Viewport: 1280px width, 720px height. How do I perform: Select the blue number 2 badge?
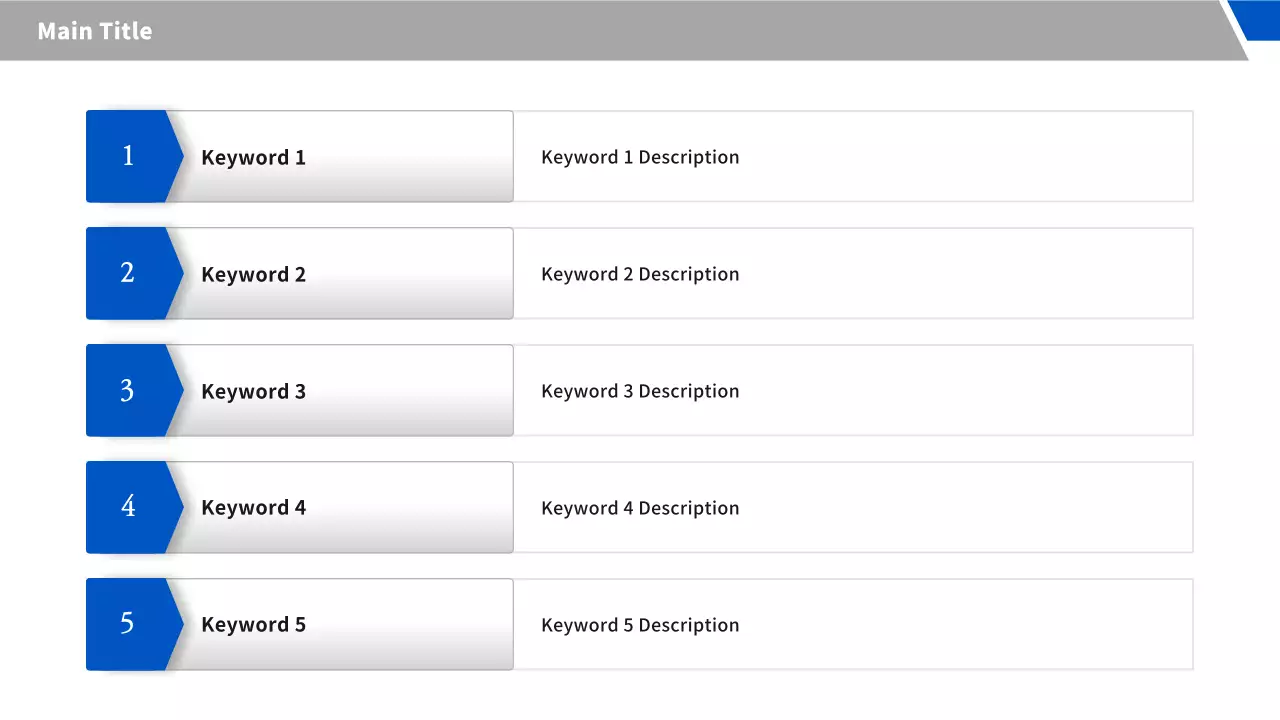pyautogui.click(x=130, y=273)
